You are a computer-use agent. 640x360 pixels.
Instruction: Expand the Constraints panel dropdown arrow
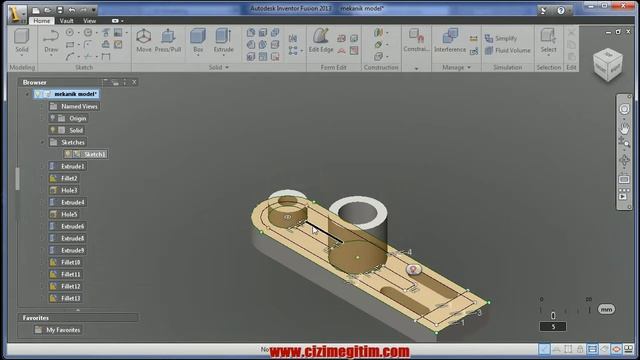(x=416, y=69)
